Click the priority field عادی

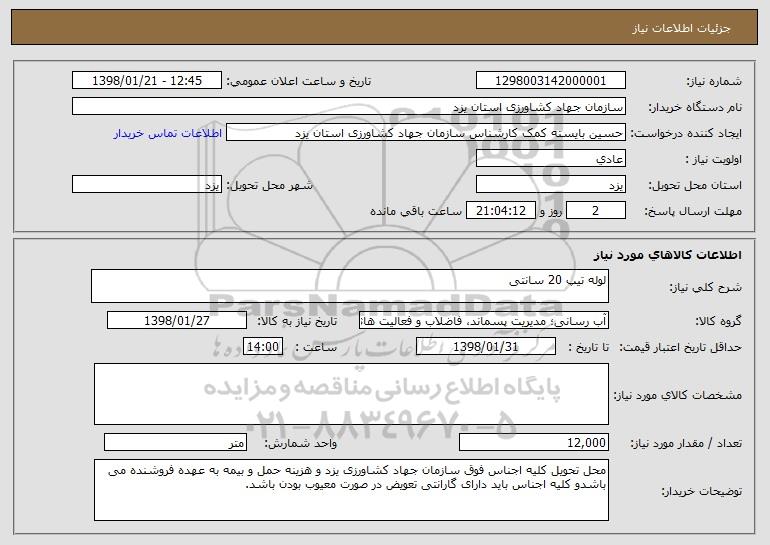pyautogui.click(x=550, y=159)
